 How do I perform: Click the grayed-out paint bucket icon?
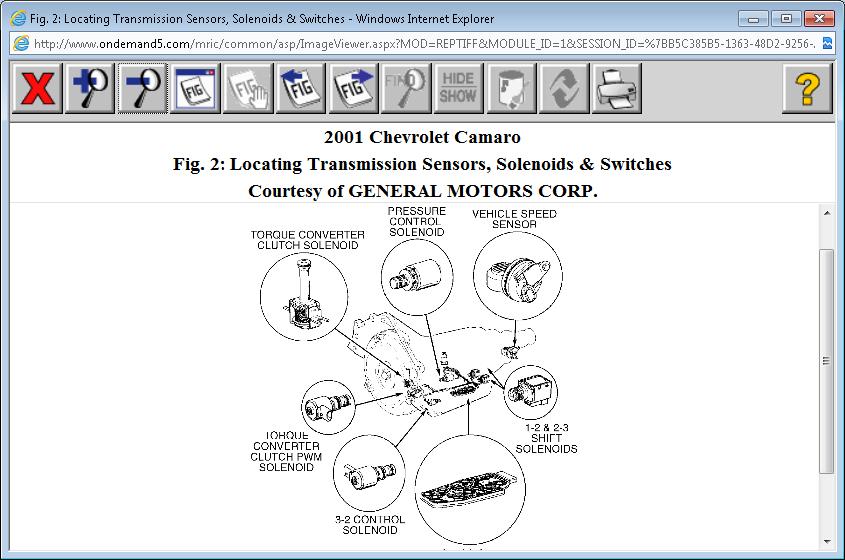pyautogui.click(x=511, y=89)
